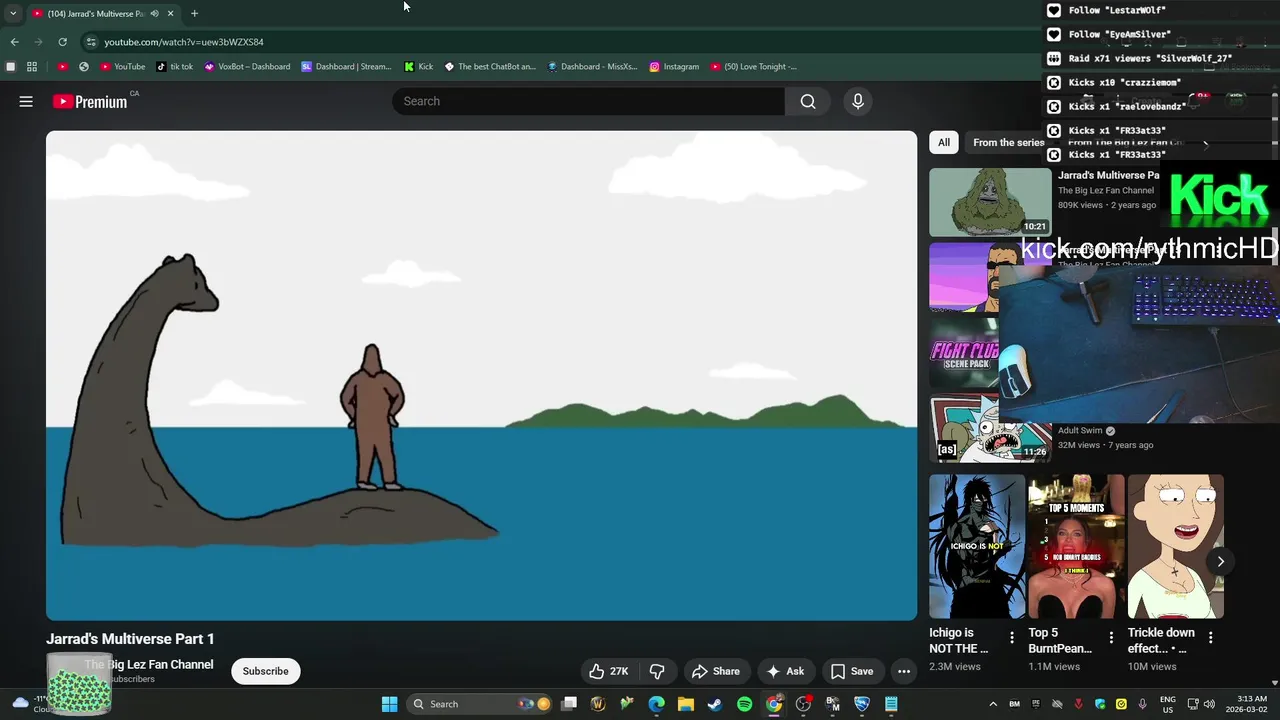This screenshot has width=1280, height=720.
Task: Open the apps grid bookmark icon
Action: tap(32, 67)
